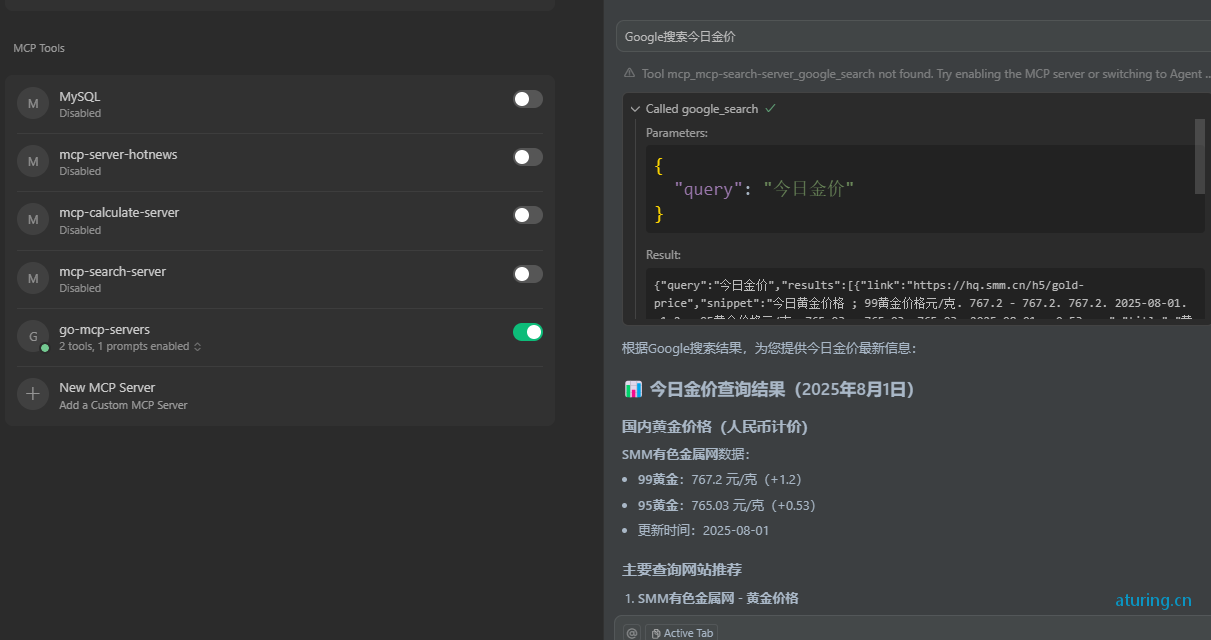This screenshot has height=640, width=1211.
Task: Click the Active Tab chip
Action: [x=681, y=633]
